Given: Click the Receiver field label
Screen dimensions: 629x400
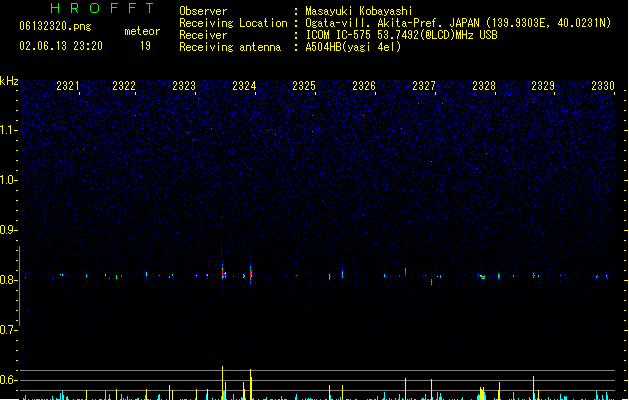Looking at the screenshot, I should click(x=203, y=35).
